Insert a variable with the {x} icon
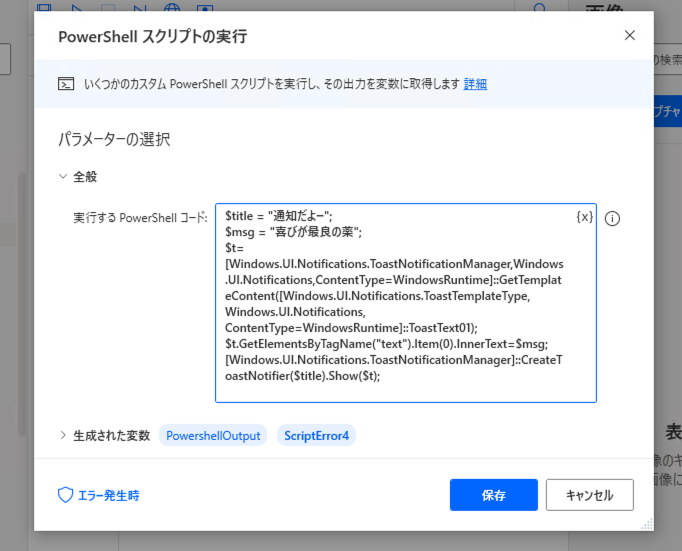Screen dimensions: 682x551 (x=584, y=217)
